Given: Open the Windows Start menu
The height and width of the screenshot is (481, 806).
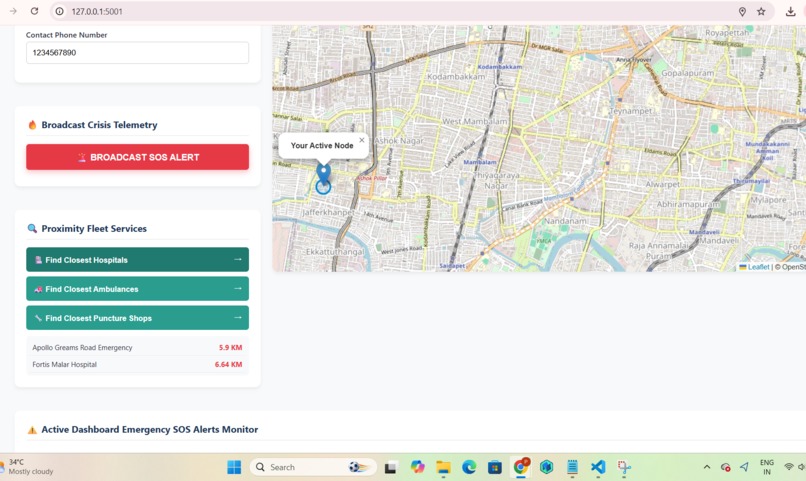Looking at the screenshot, I should 234,467.
